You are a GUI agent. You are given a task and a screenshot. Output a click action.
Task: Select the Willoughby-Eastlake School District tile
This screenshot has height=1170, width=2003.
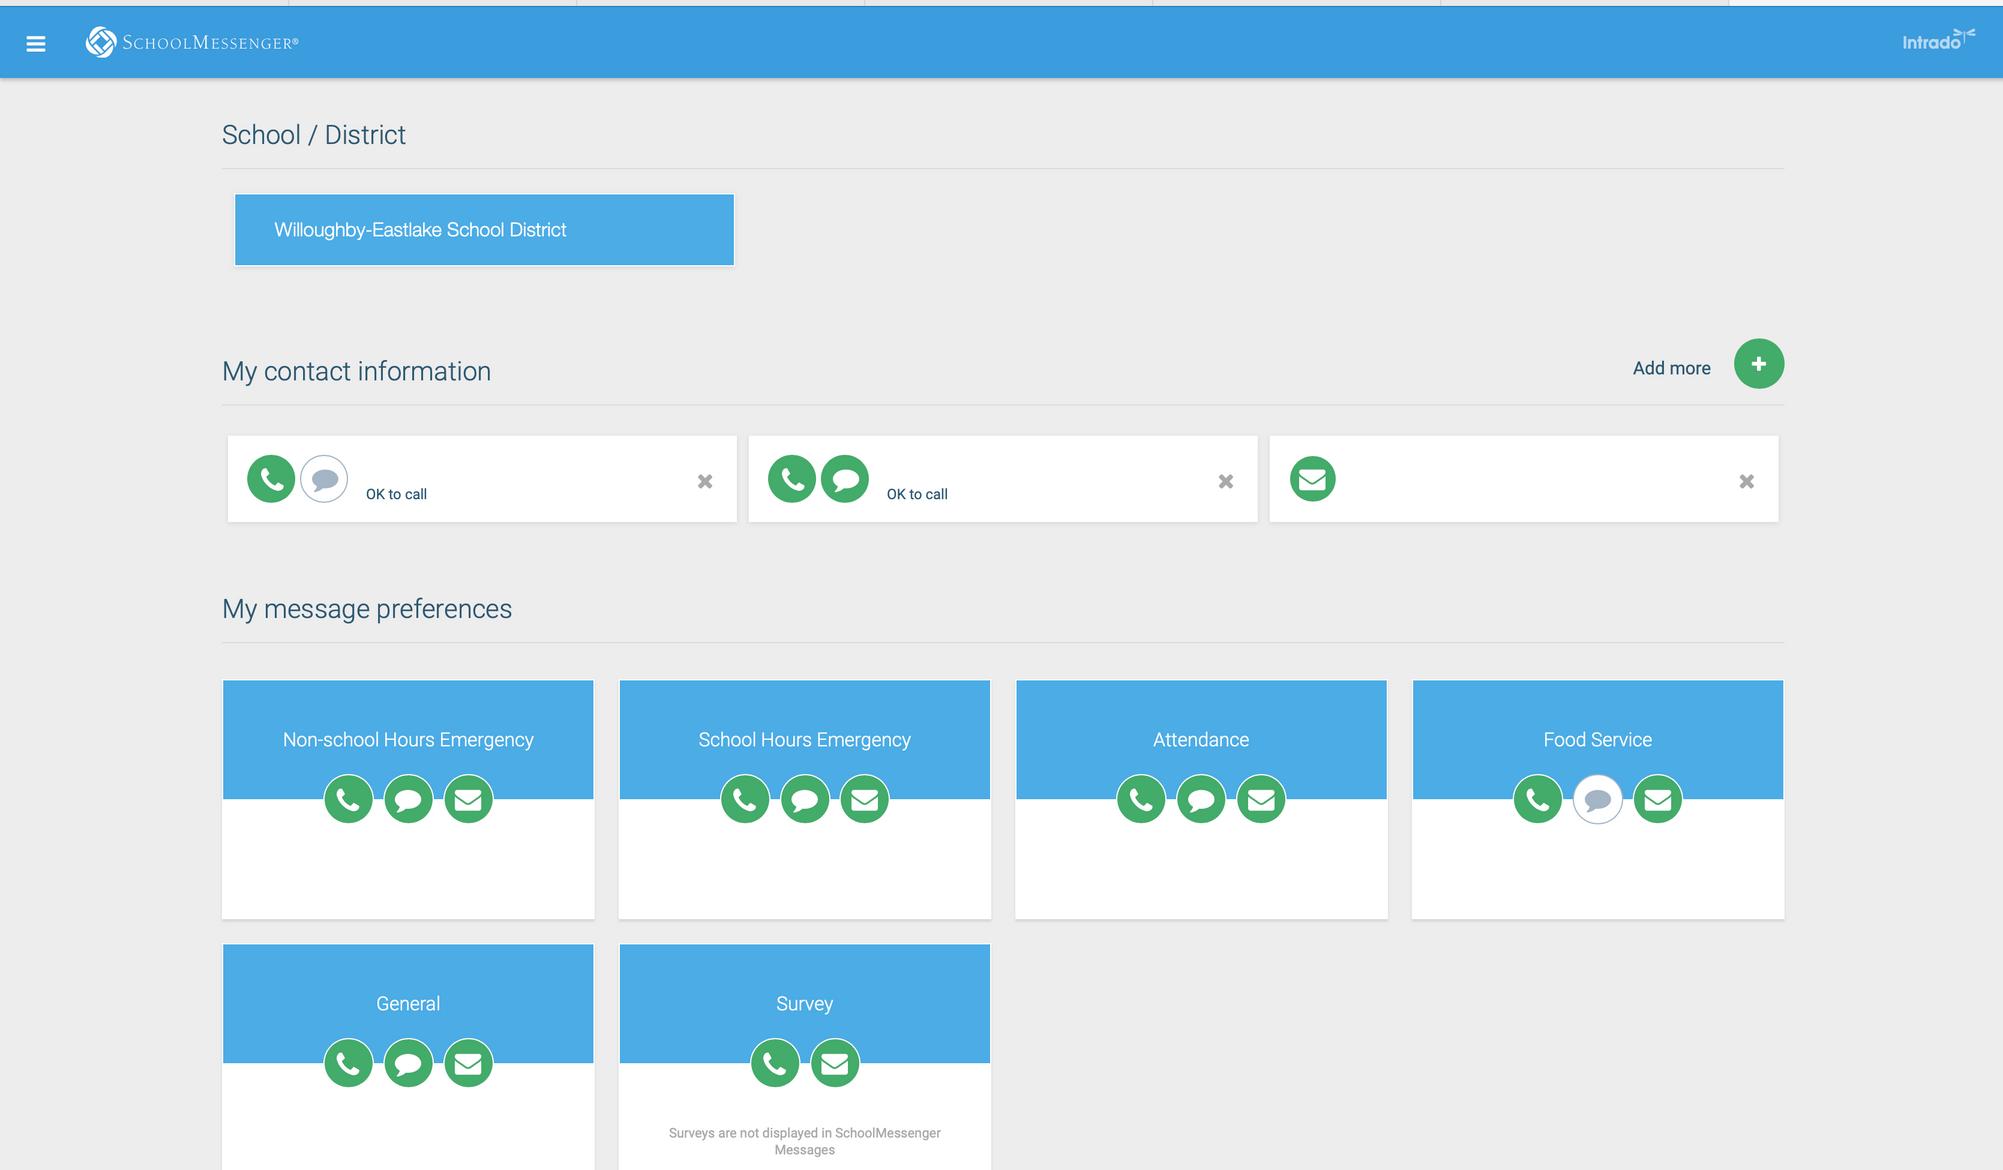(x=484, y=230)
